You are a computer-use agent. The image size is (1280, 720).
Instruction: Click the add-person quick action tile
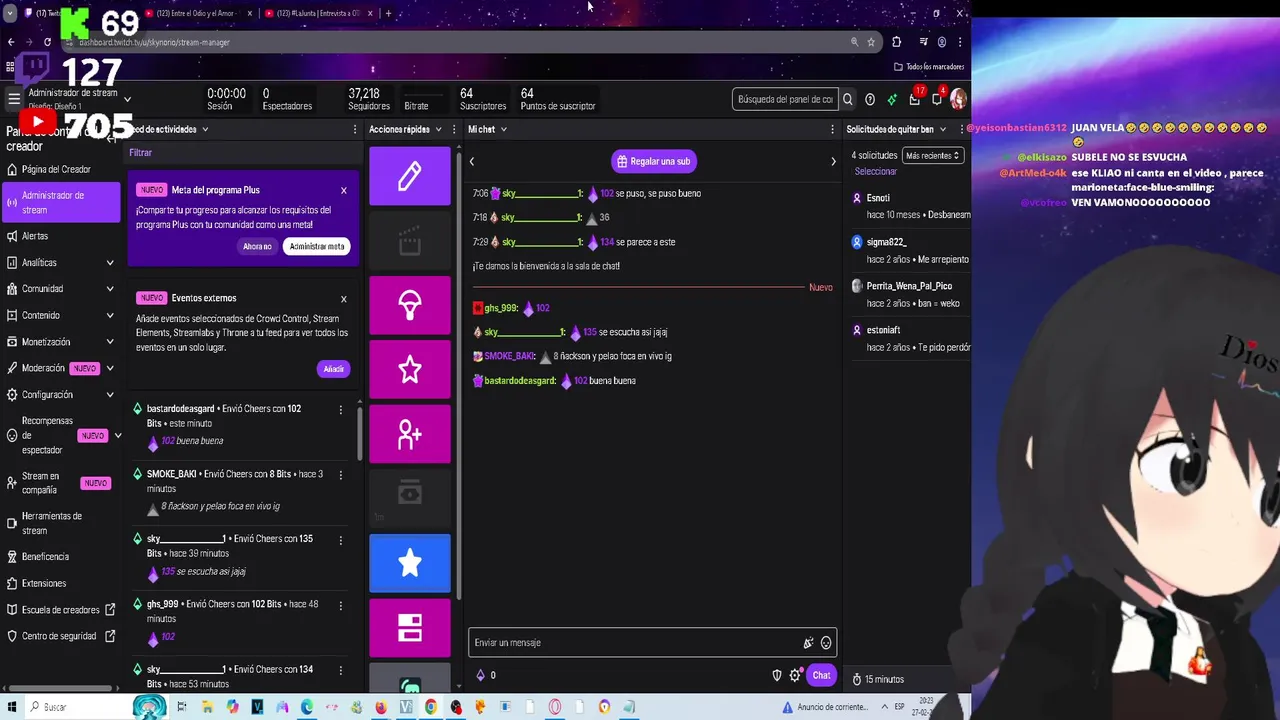(410, 434)
